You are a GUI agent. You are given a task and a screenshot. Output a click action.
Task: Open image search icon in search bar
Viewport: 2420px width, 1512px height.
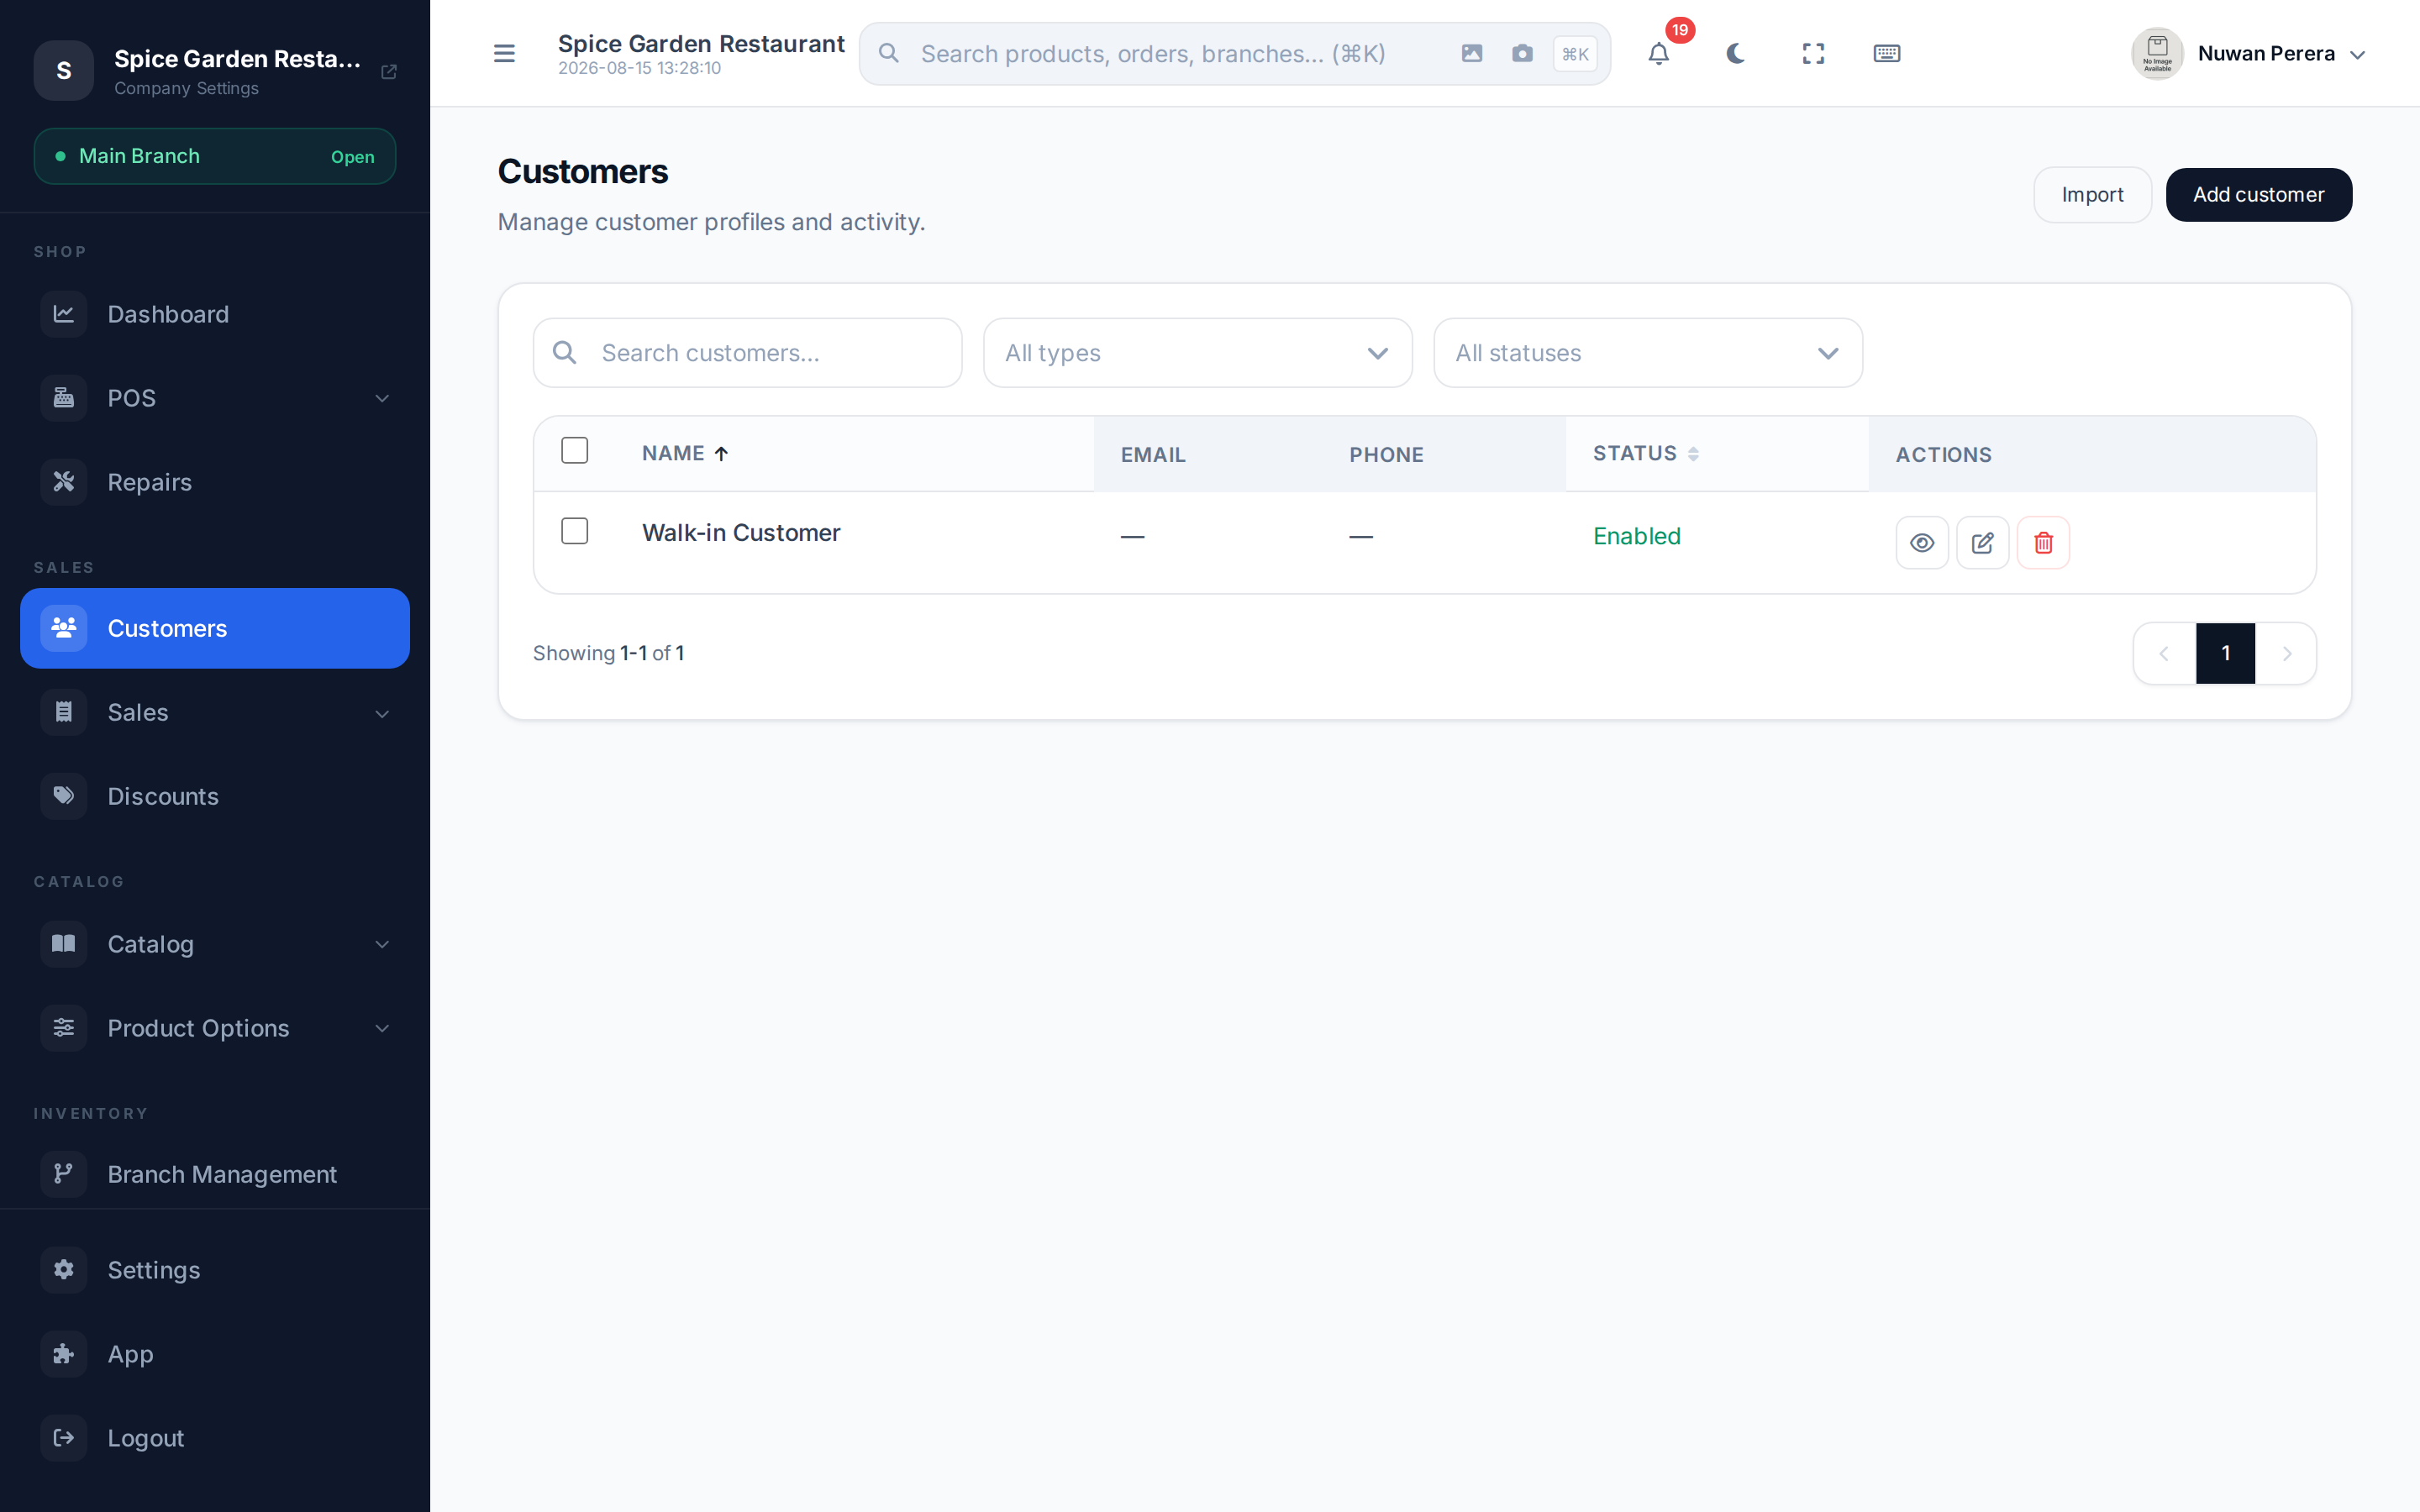1471,54
